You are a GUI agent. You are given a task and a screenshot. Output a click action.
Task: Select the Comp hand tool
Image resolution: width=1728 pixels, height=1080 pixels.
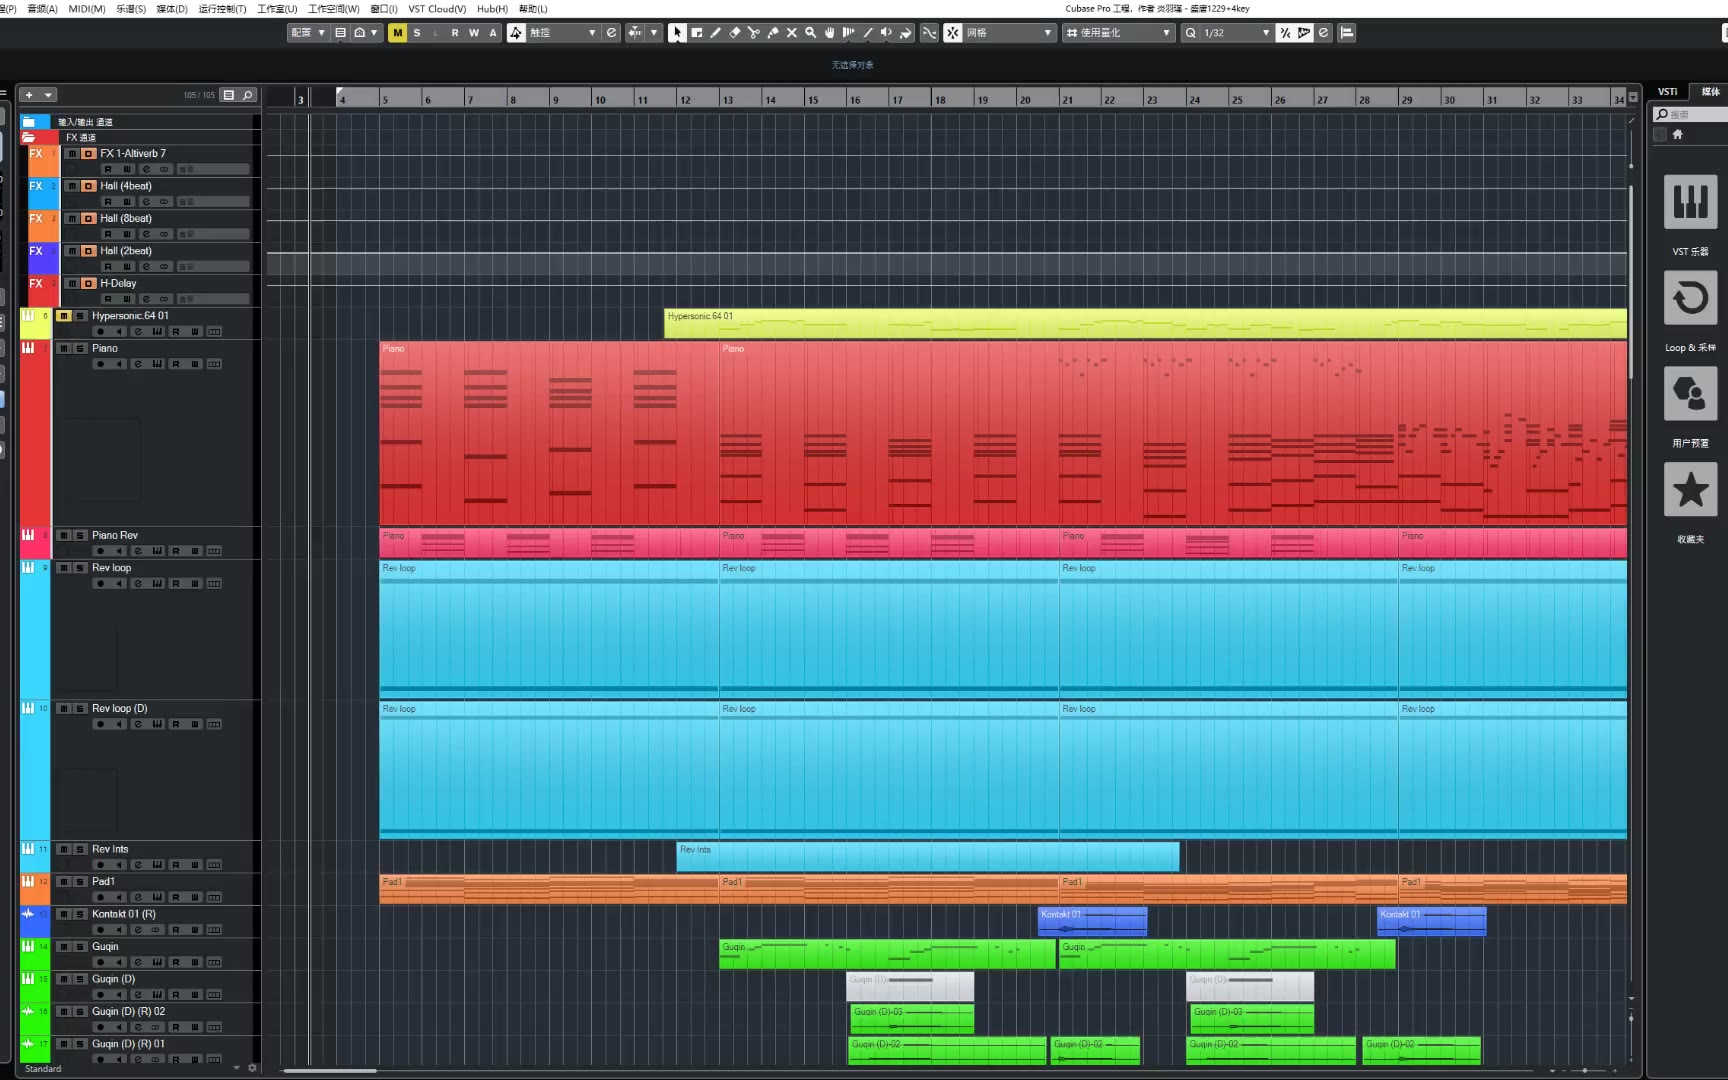pos(830,33)
